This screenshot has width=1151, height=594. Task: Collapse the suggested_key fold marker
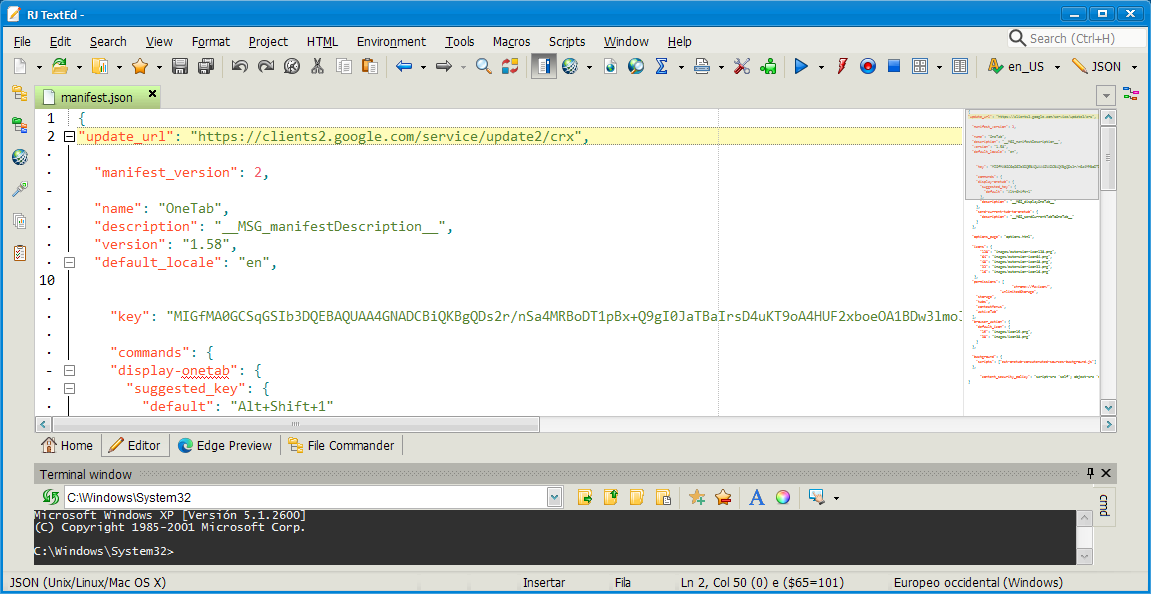click(x=69, y=388)
